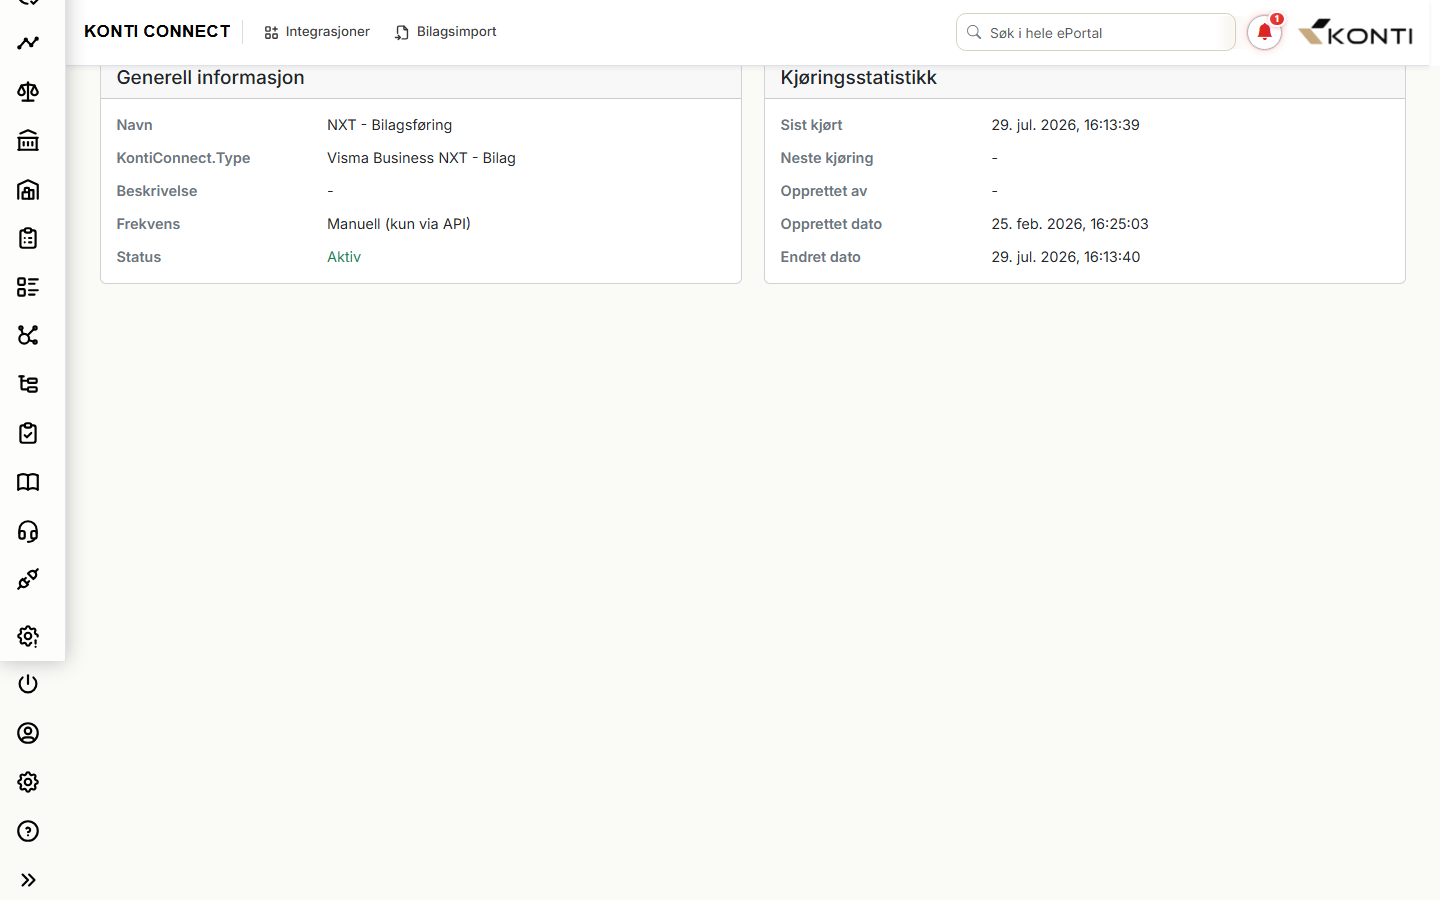Open the bank building sidebar icon
This screenshot has width=1440, height=900.
[x=28, y=141]
